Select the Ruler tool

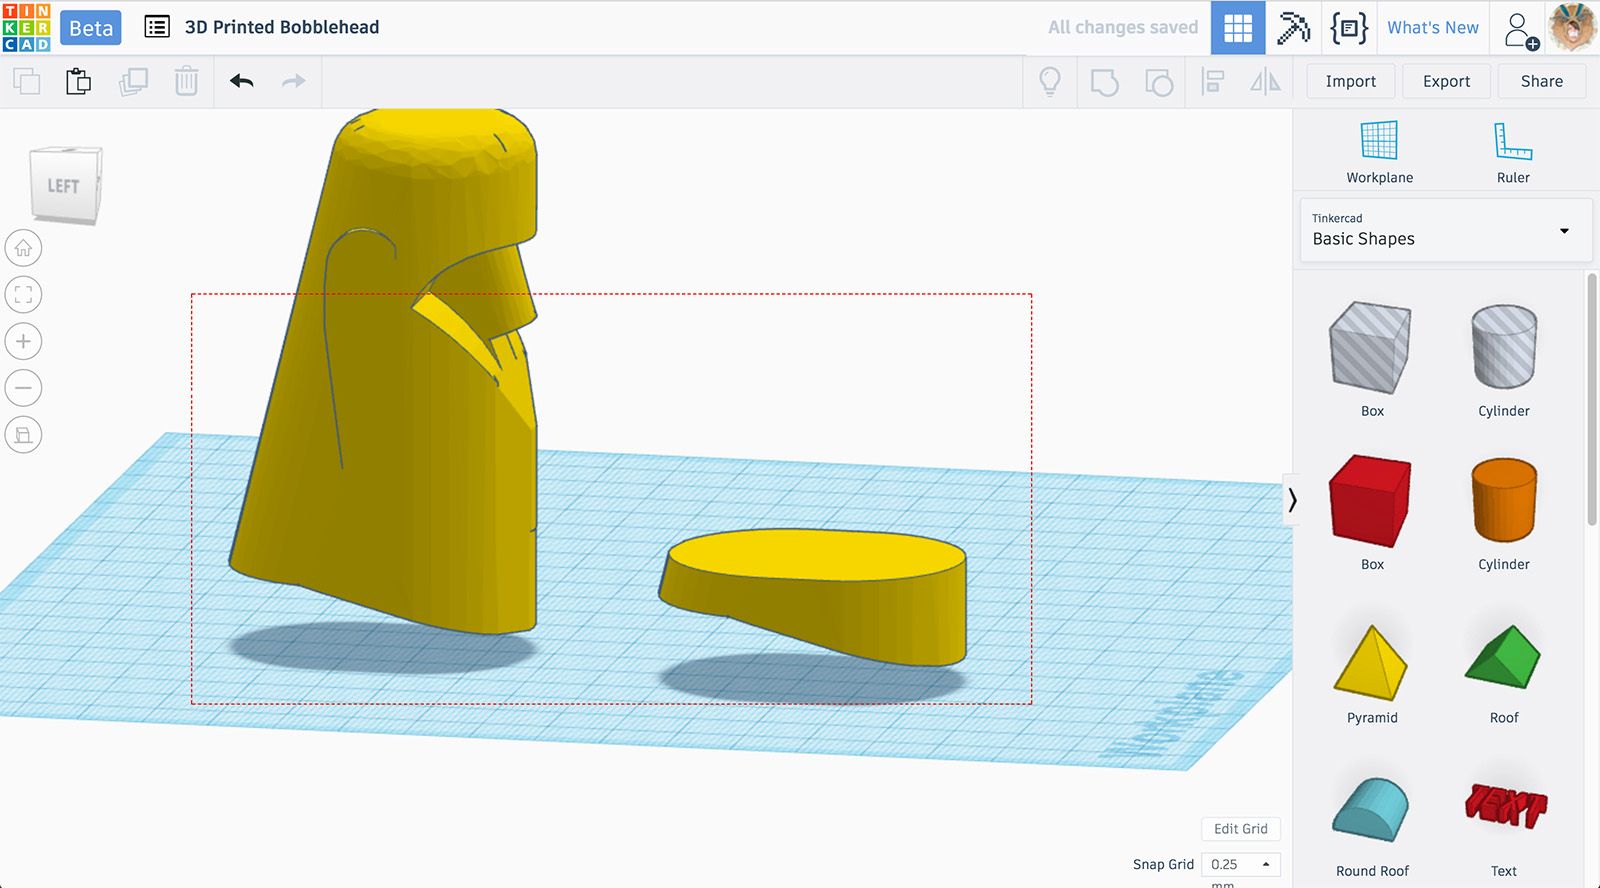pyautogui.click(x=1513, y=153)
